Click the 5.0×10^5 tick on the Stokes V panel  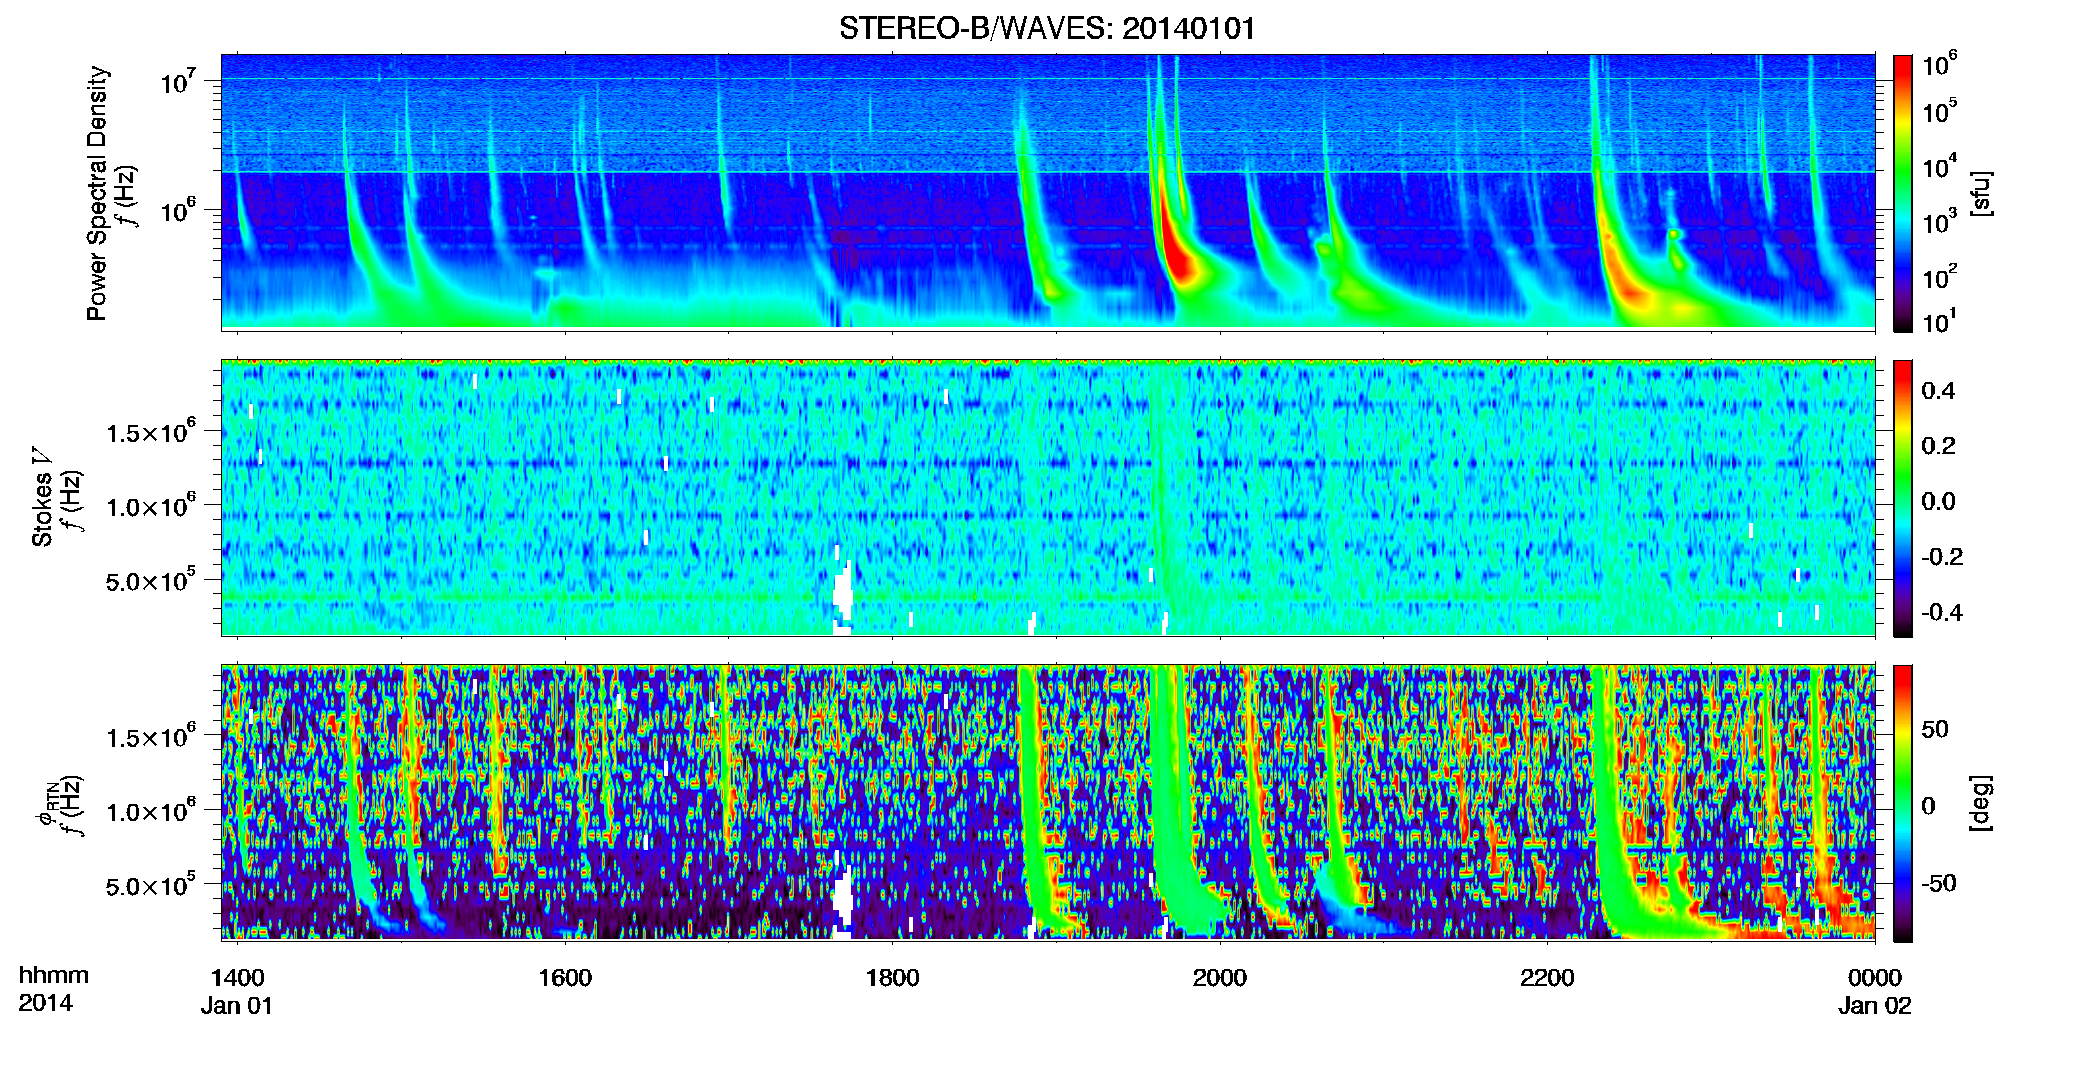150,581
